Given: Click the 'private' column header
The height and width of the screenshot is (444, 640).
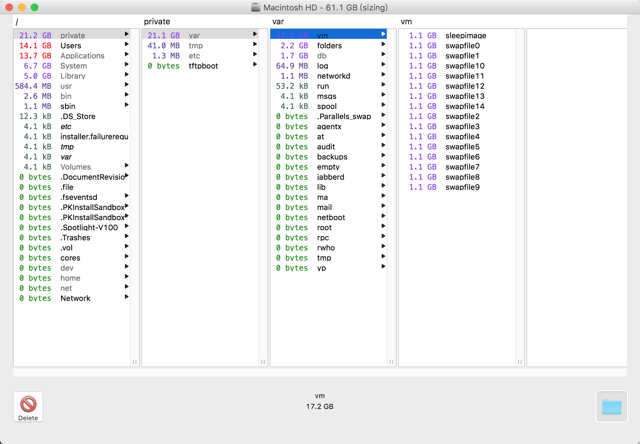Looking at the screenshot, I should (x=157, y=21).
